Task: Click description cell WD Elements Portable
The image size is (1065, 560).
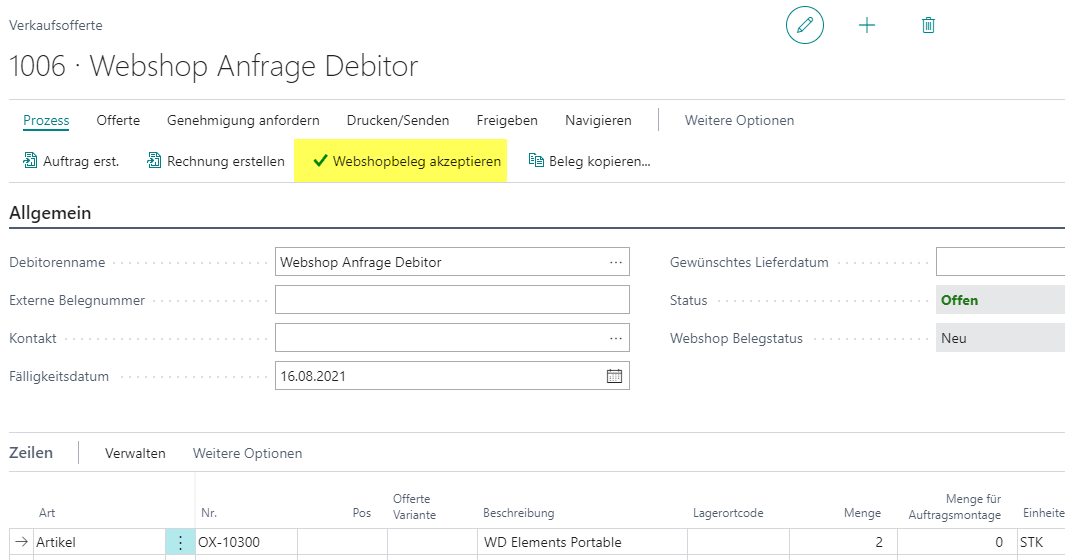Action: (x=582, y=542)
